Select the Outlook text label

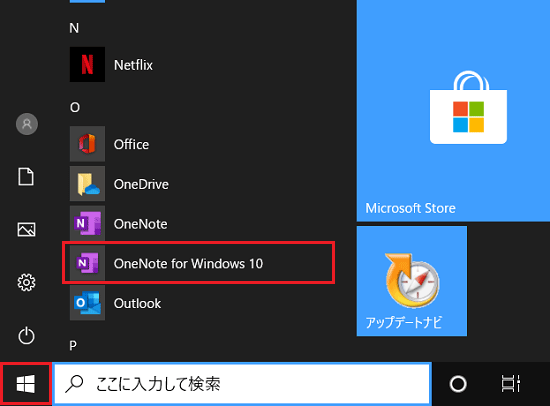(x=137, y=303)
